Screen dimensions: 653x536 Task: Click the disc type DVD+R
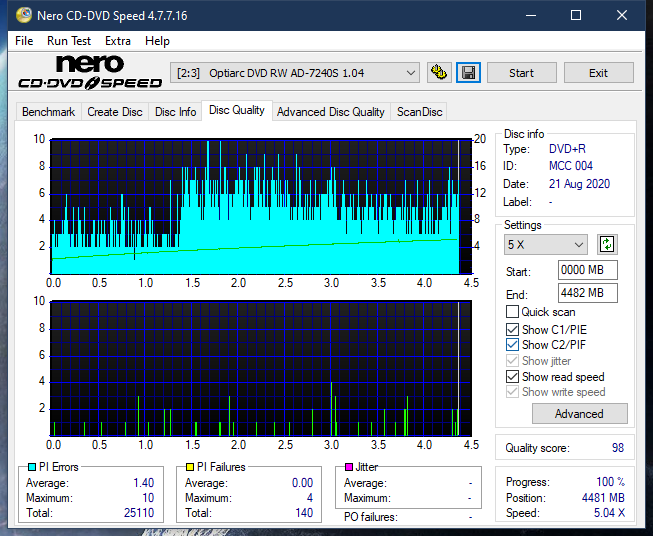tap(567, 149)
